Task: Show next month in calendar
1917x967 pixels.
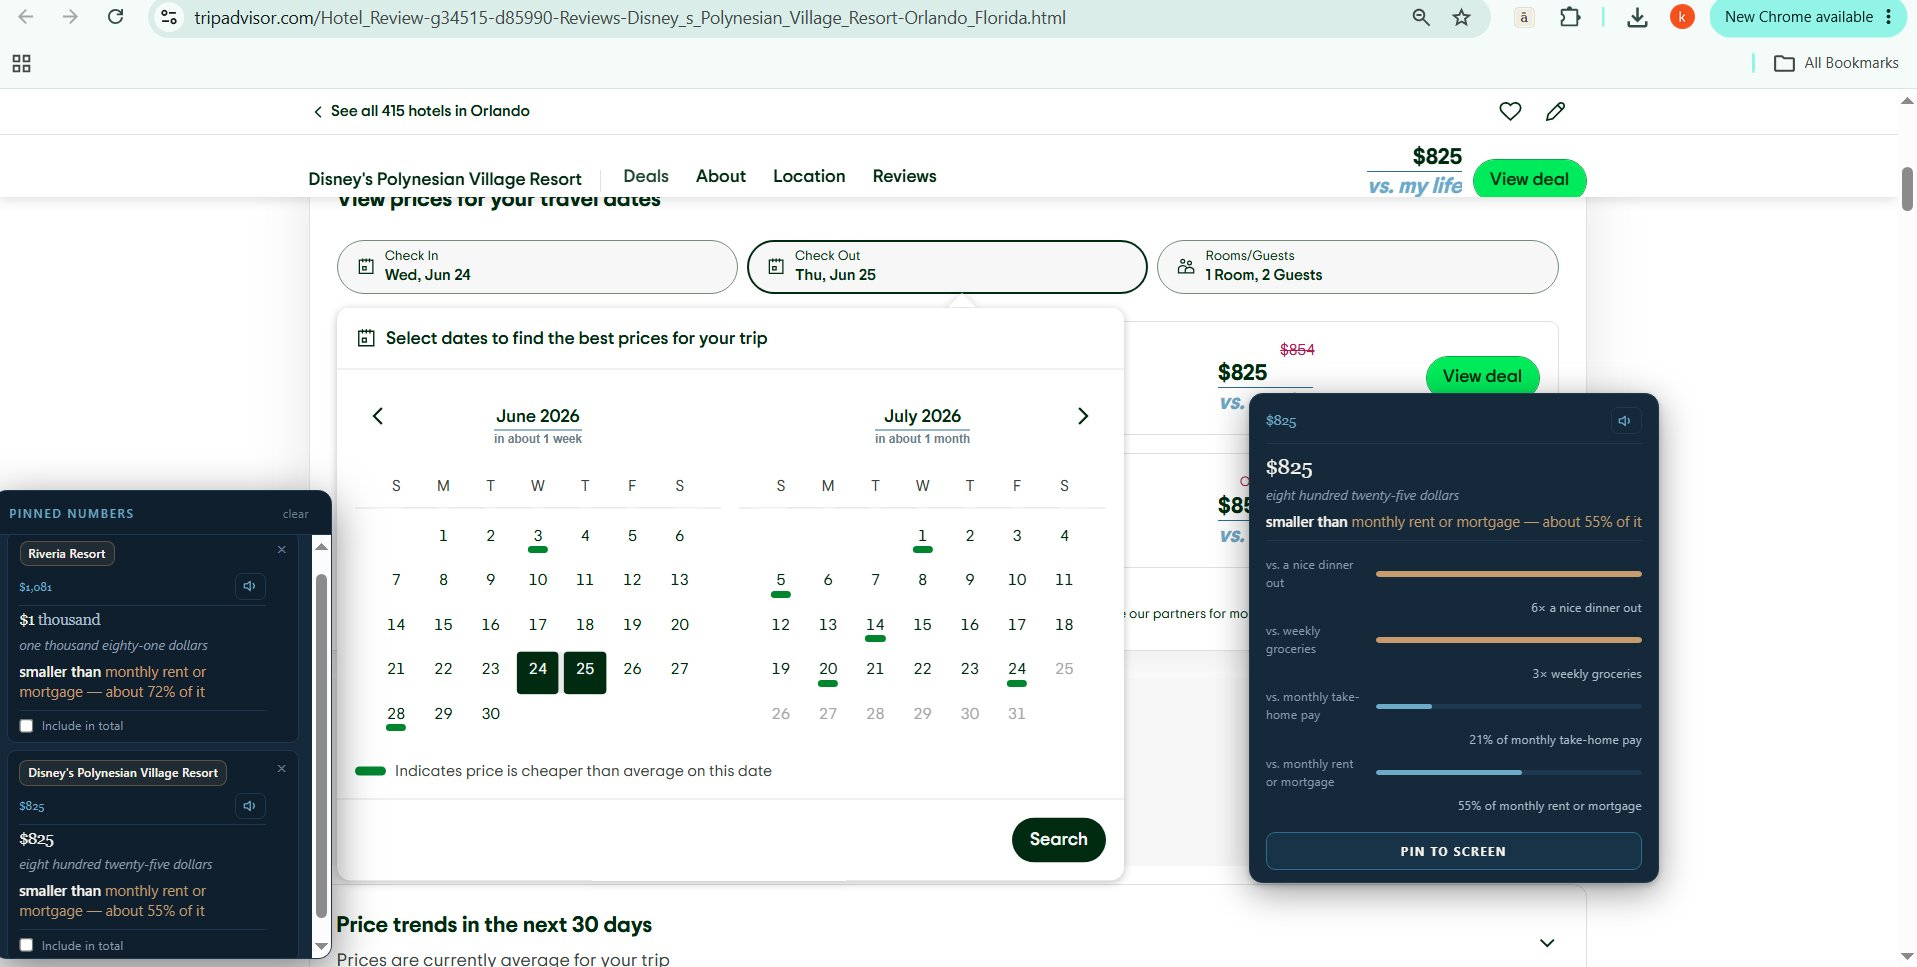Action: tap(1083, 416)
